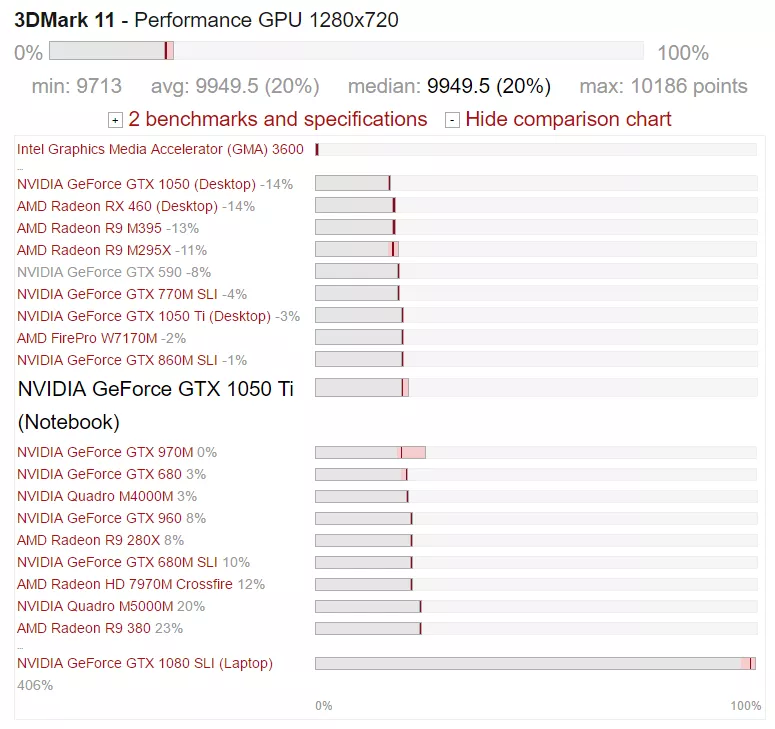Select AMD Radeon RX 460 (Desktop)

pos(117,206)
